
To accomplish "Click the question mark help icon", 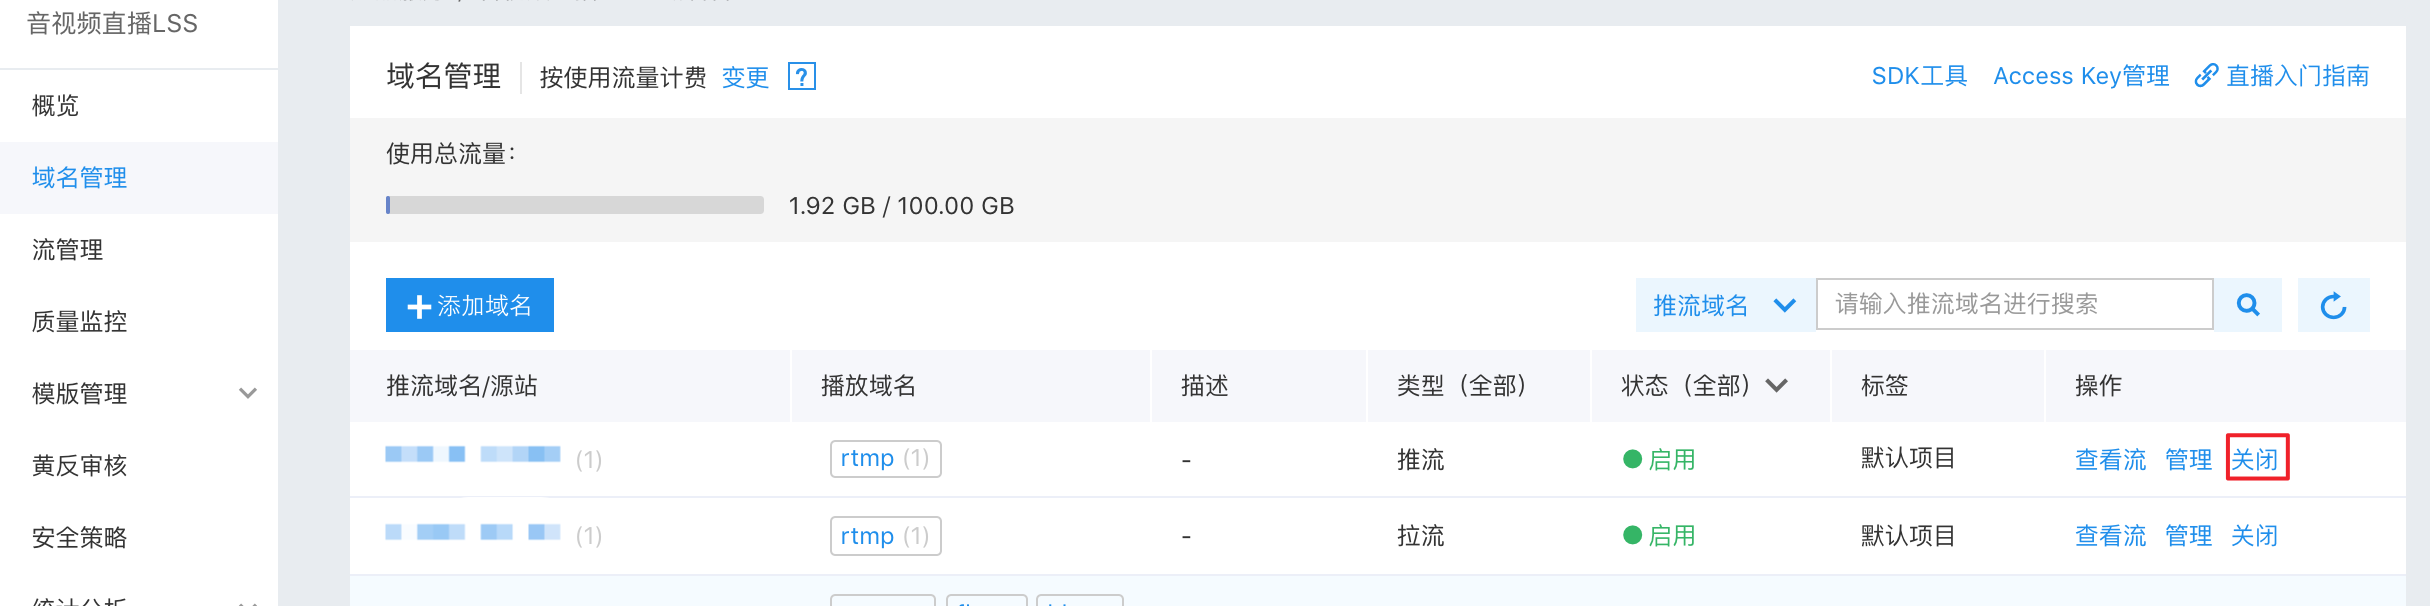I will click(802, 76).
